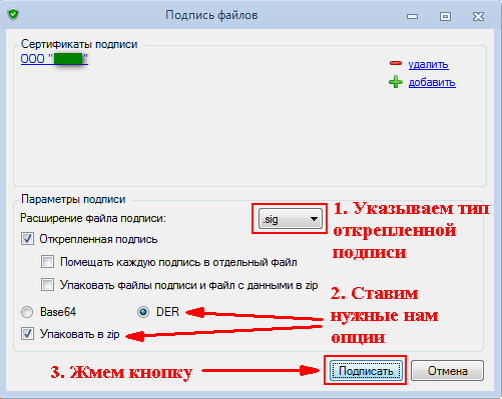Click the Подписать button
Image resolution: width=502 pixels, height=399 pixels.
(366, 371)
